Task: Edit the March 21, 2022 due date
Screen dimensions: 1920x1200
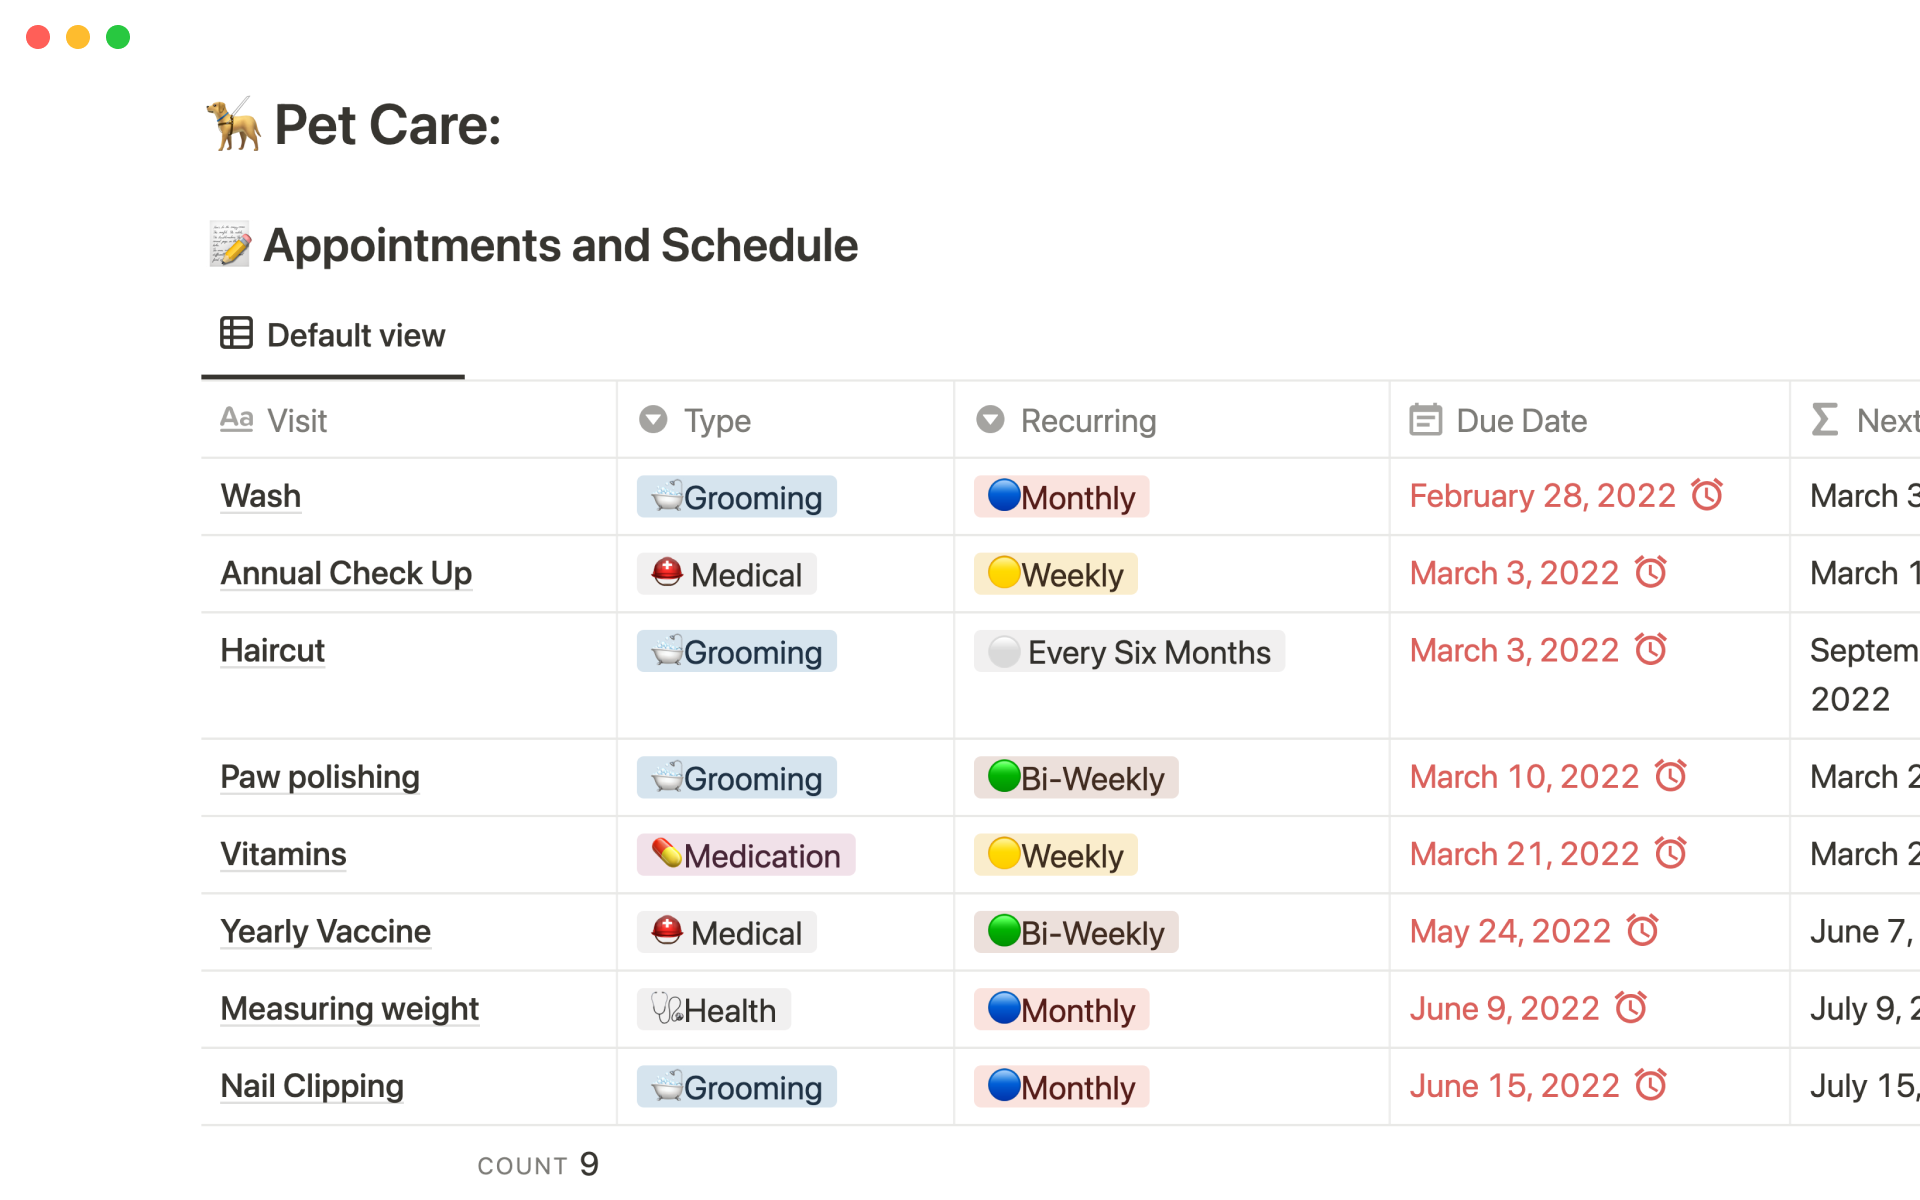Action: (x=1522, y=853)
